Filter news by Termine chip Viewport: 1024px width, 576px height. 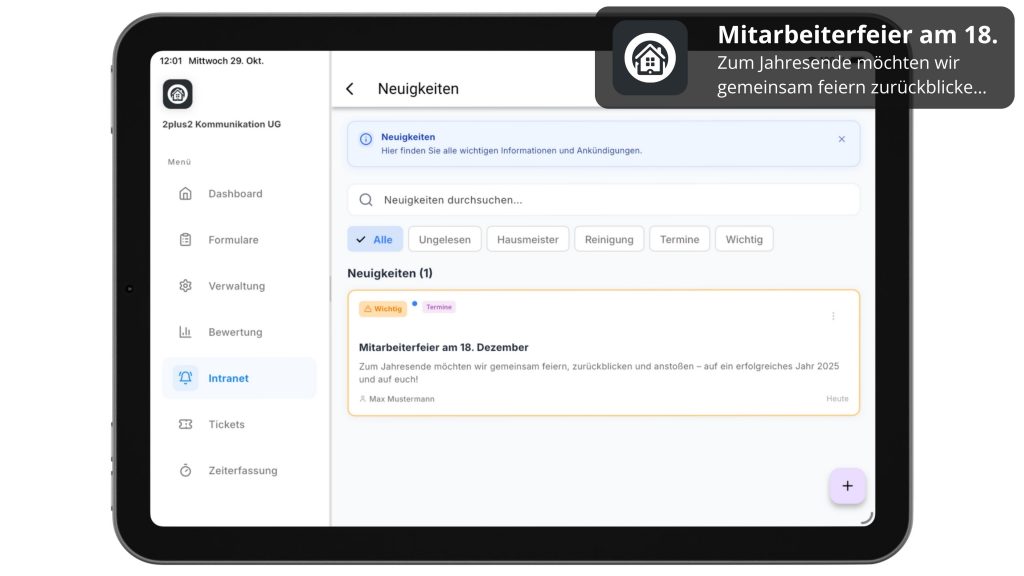point(680,240)
